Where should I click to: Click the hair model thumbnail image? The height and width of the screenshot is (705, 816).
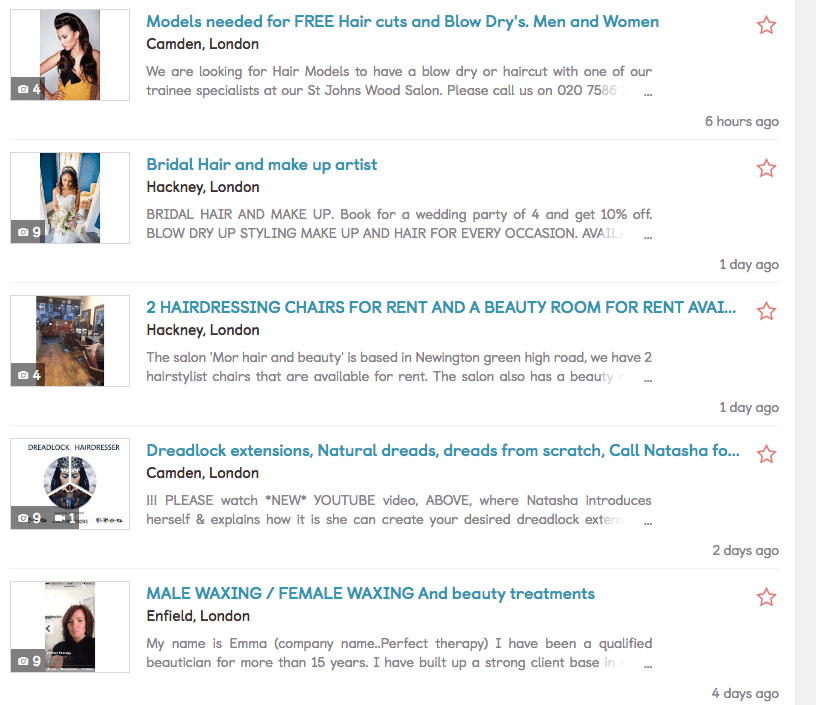70,55
